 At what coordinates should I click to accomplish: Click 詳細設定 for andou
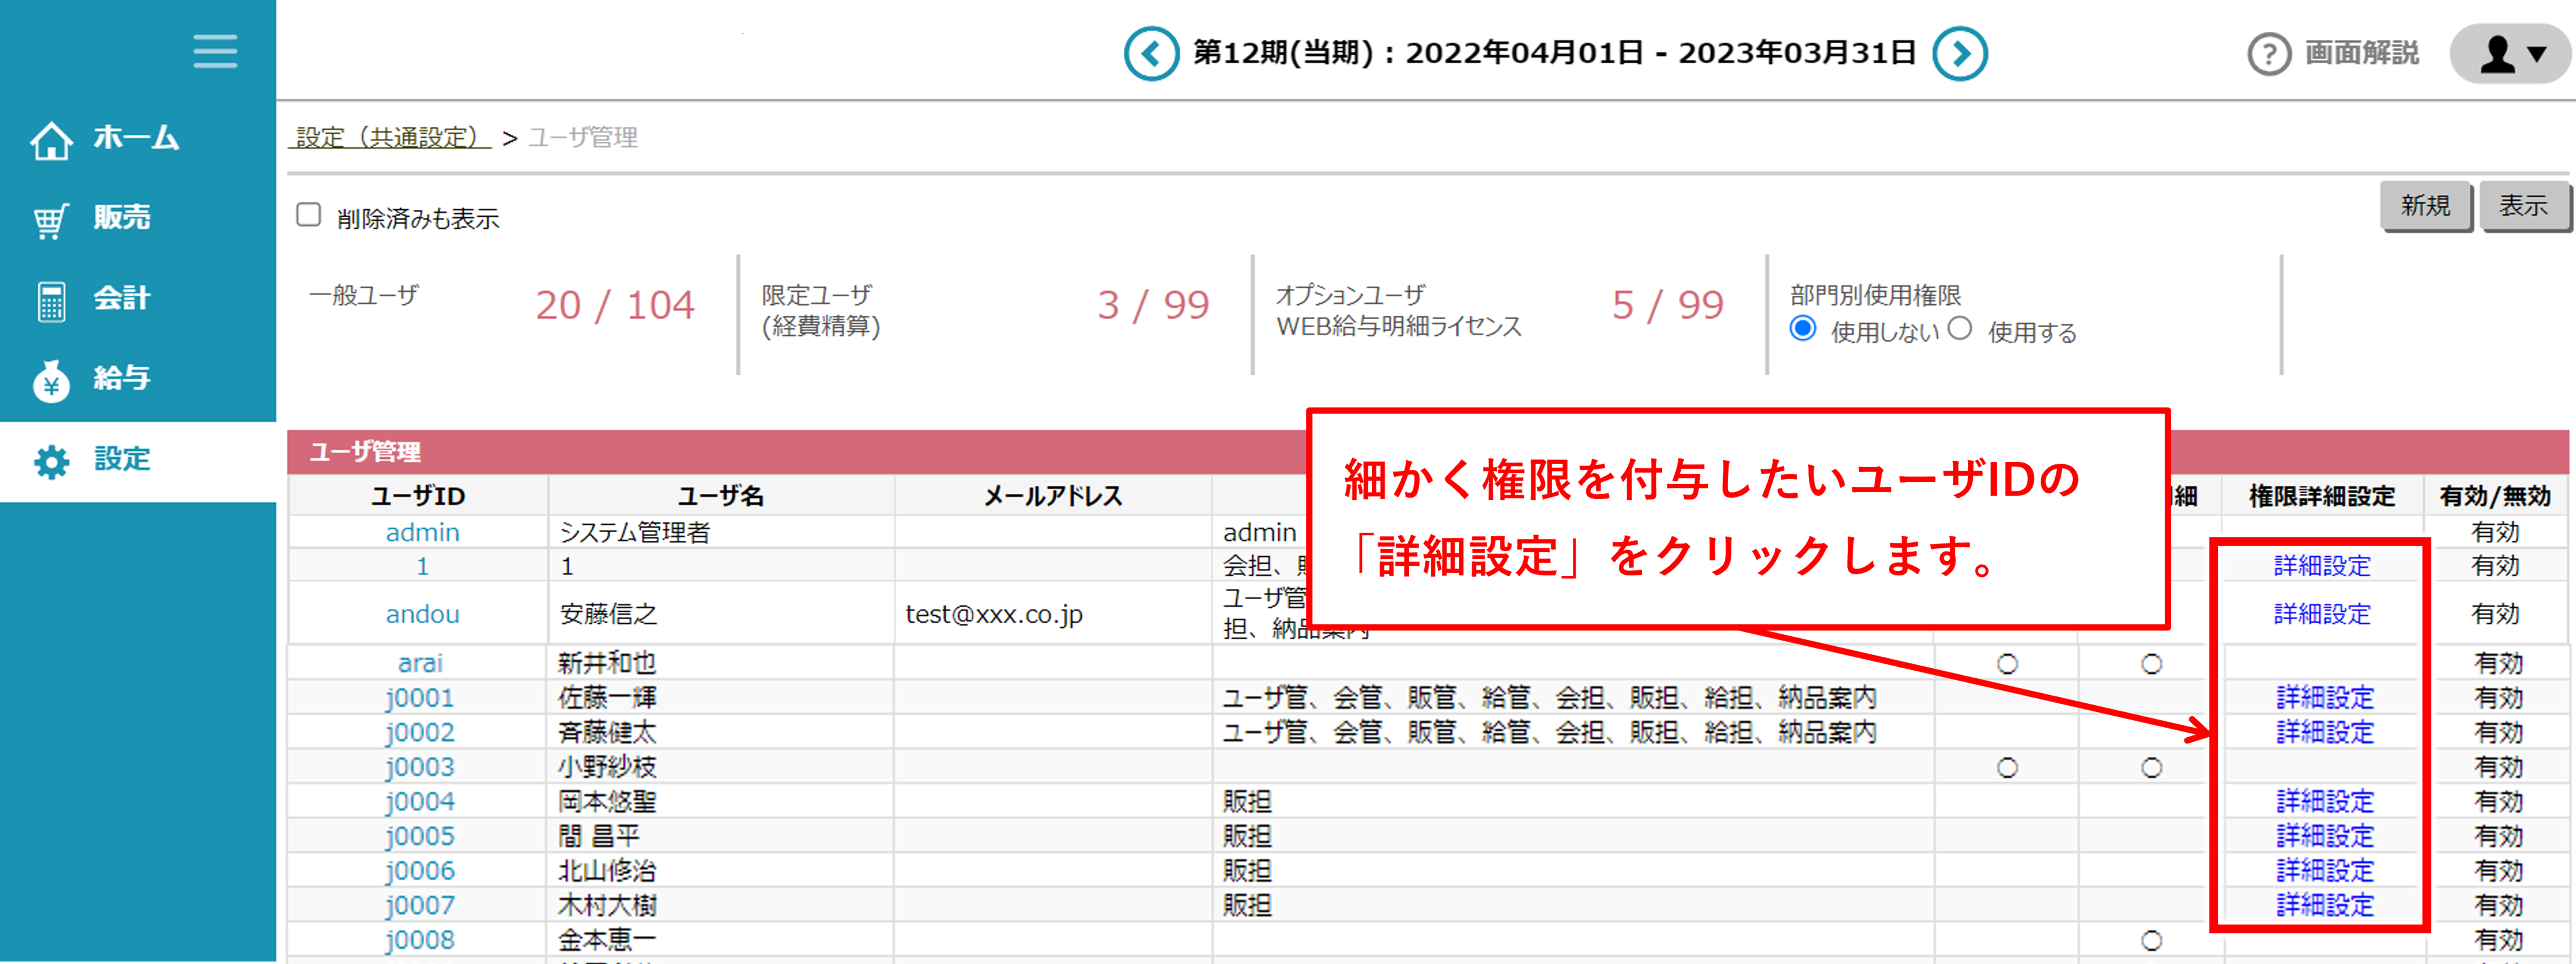click(2322, 614)
